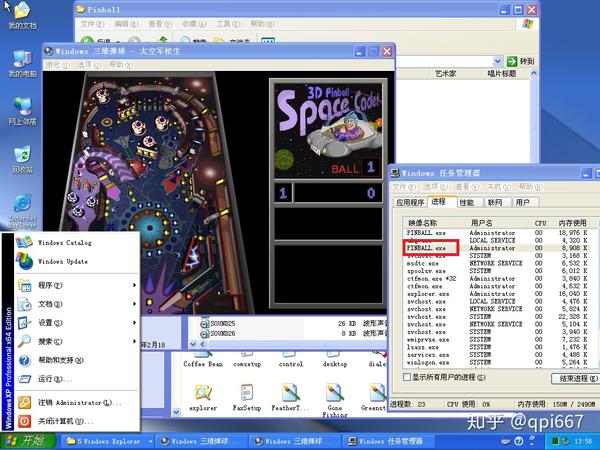This screenshot has width=600, height=450.
Task: Click the system clock showing 13:56
Action: 583,441
